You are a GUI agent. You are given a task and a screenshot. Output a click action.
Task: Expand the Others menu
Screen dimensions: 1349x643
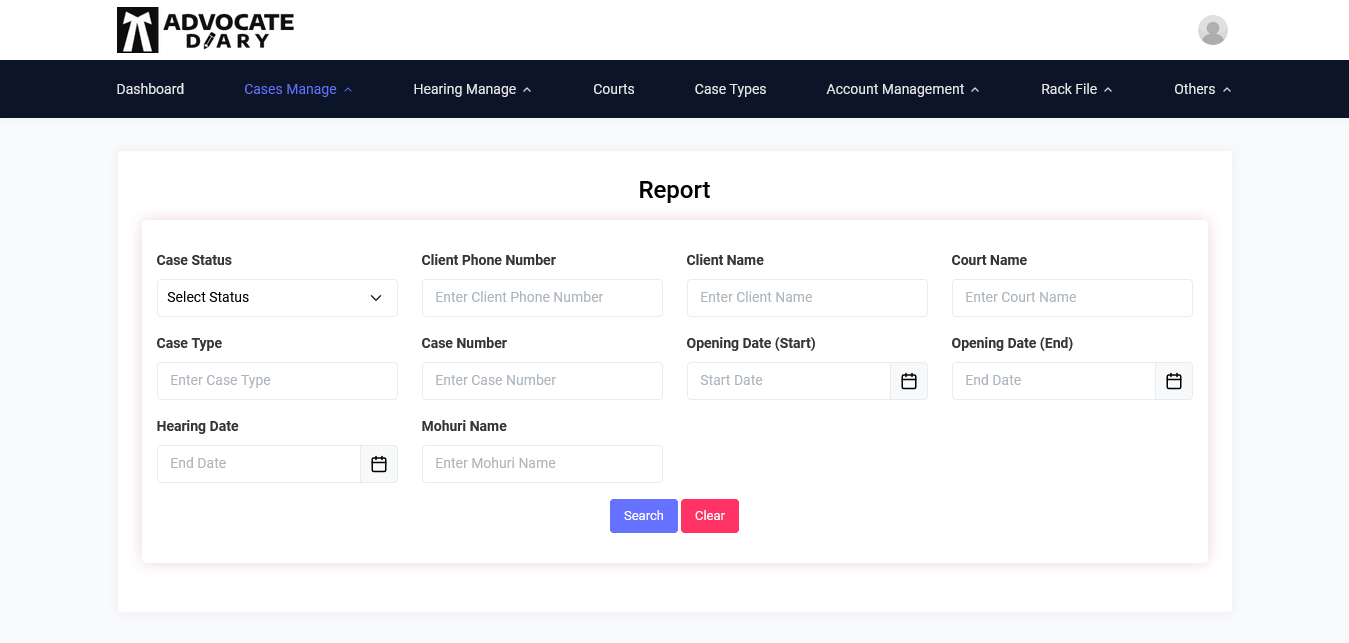1202,89
